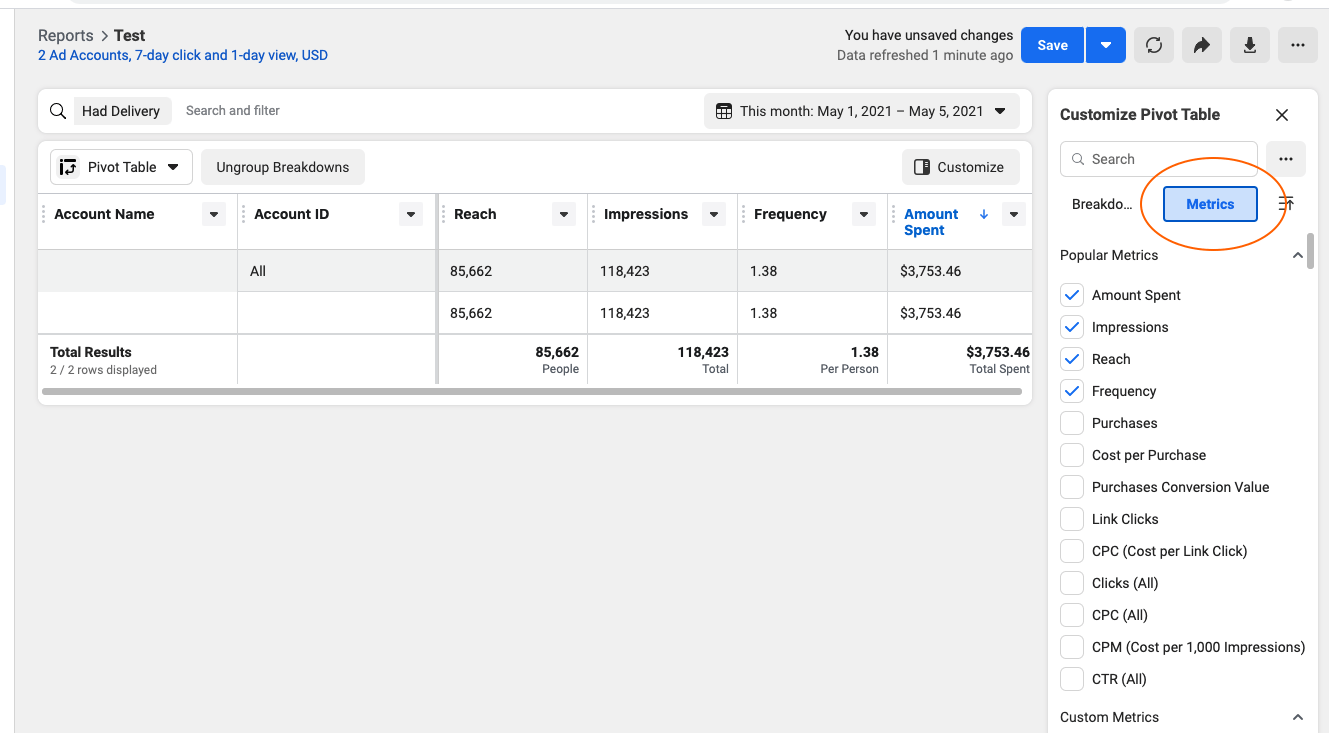This screenshot has width=1329, height=733.
Task: Download the report
Action: coord(1249,45)
